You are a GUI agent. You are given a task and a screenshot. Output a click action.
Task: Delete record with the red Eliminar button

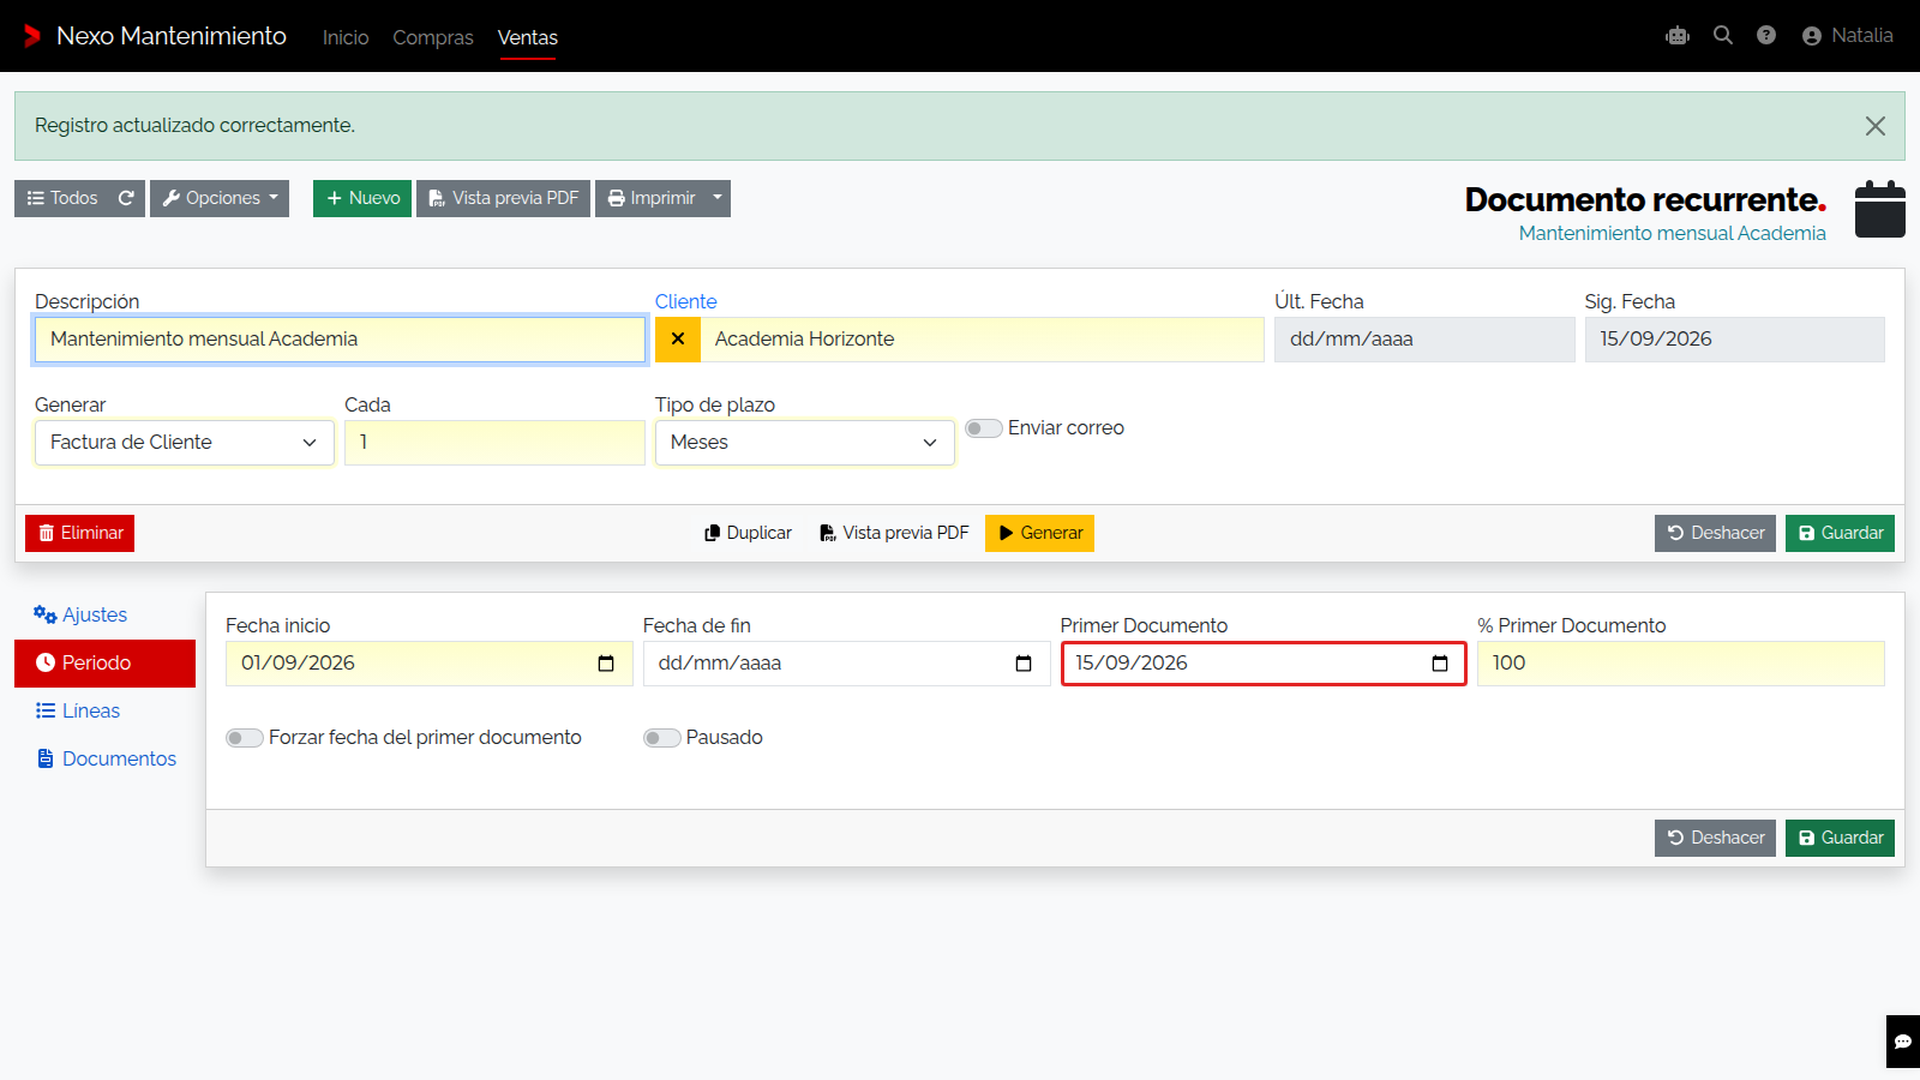pos(80,533)
